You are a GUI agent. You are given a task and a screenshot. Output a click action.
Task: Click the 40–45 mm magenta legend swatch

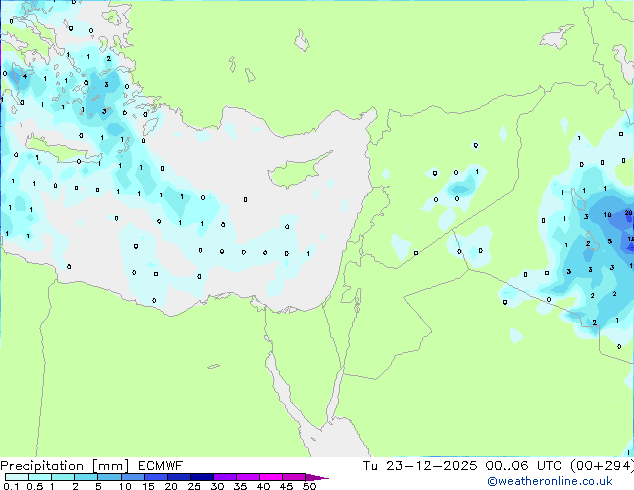point(271,477)
